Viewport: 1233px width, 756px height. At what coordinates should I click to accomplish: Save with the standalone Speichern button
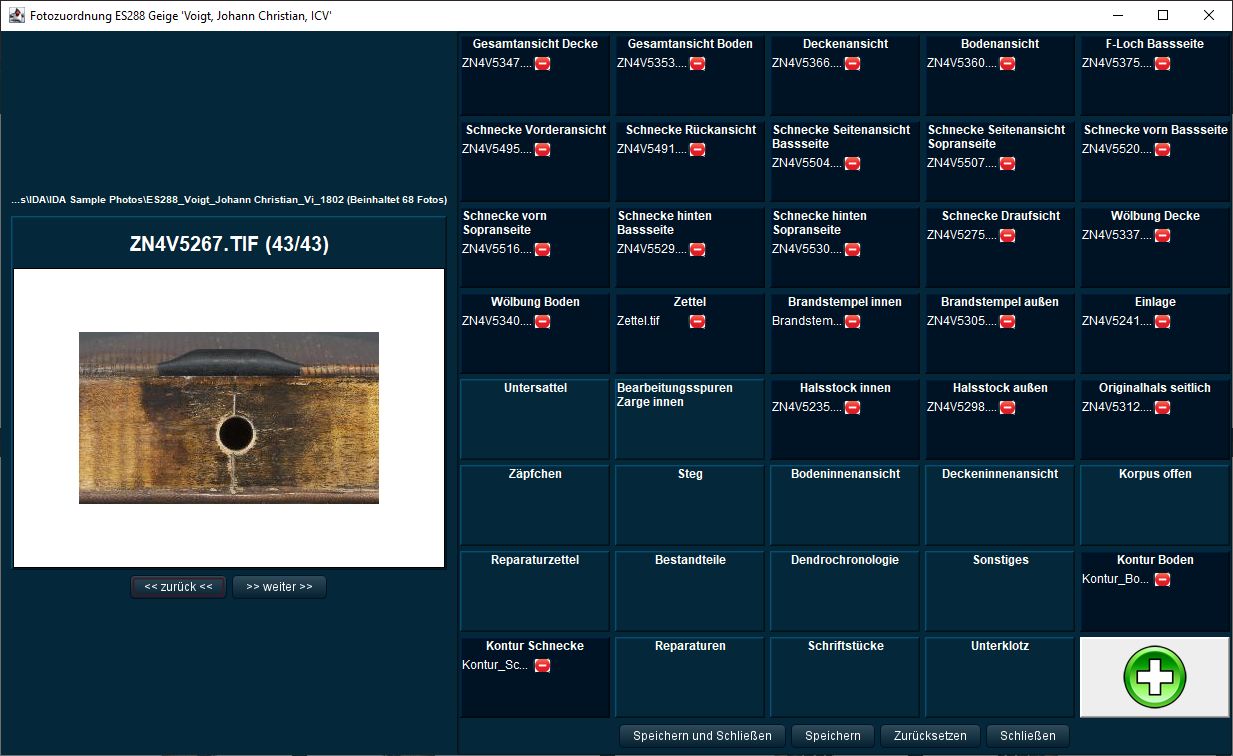pos(833,736)
